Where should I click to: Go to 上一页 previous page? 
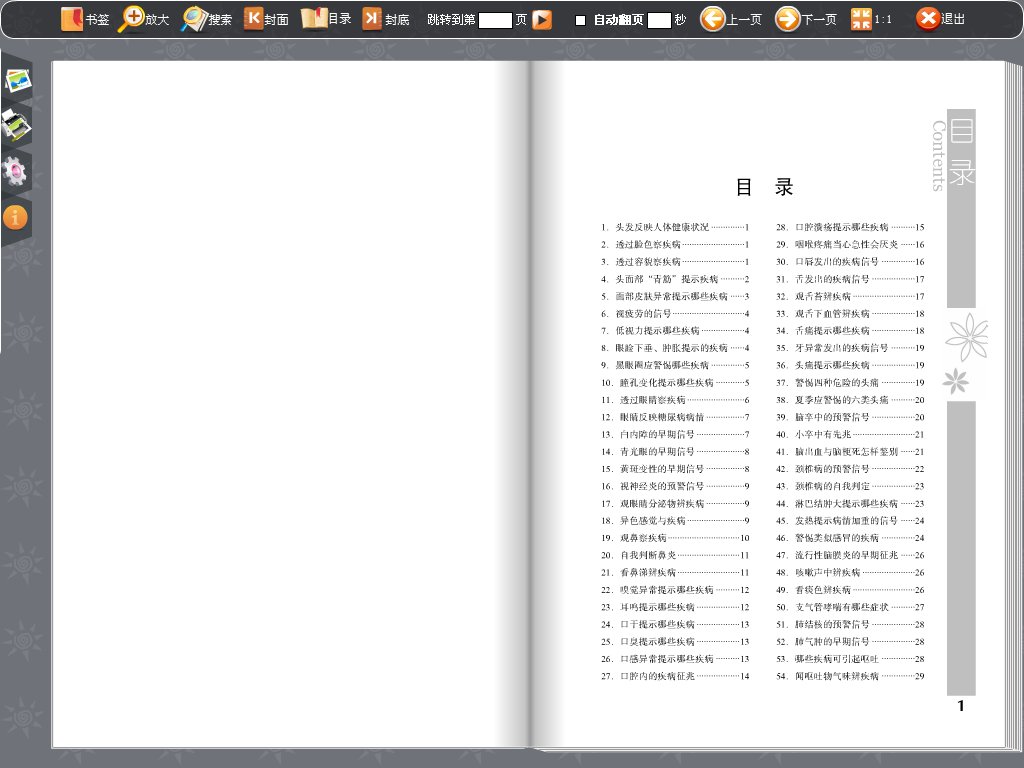pyautogui.click(x=731, y=20)
